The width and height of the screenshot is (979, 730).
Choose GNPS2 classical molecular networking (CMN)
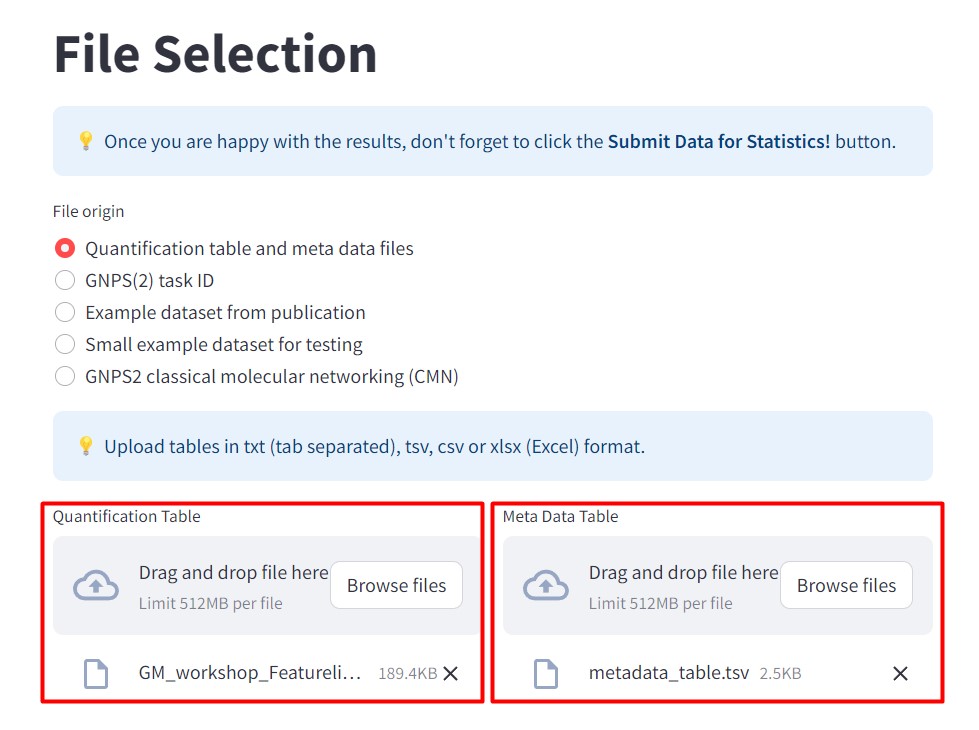click(x=65, y=376)
